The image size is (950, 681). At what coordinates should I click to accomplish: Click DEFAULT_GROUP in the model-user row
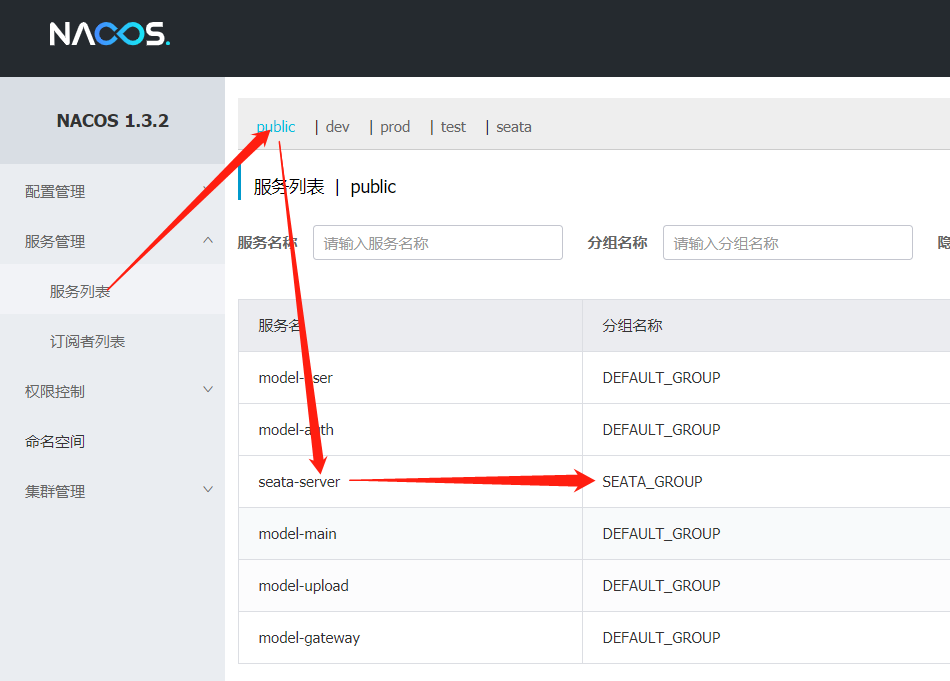[662, 378]
